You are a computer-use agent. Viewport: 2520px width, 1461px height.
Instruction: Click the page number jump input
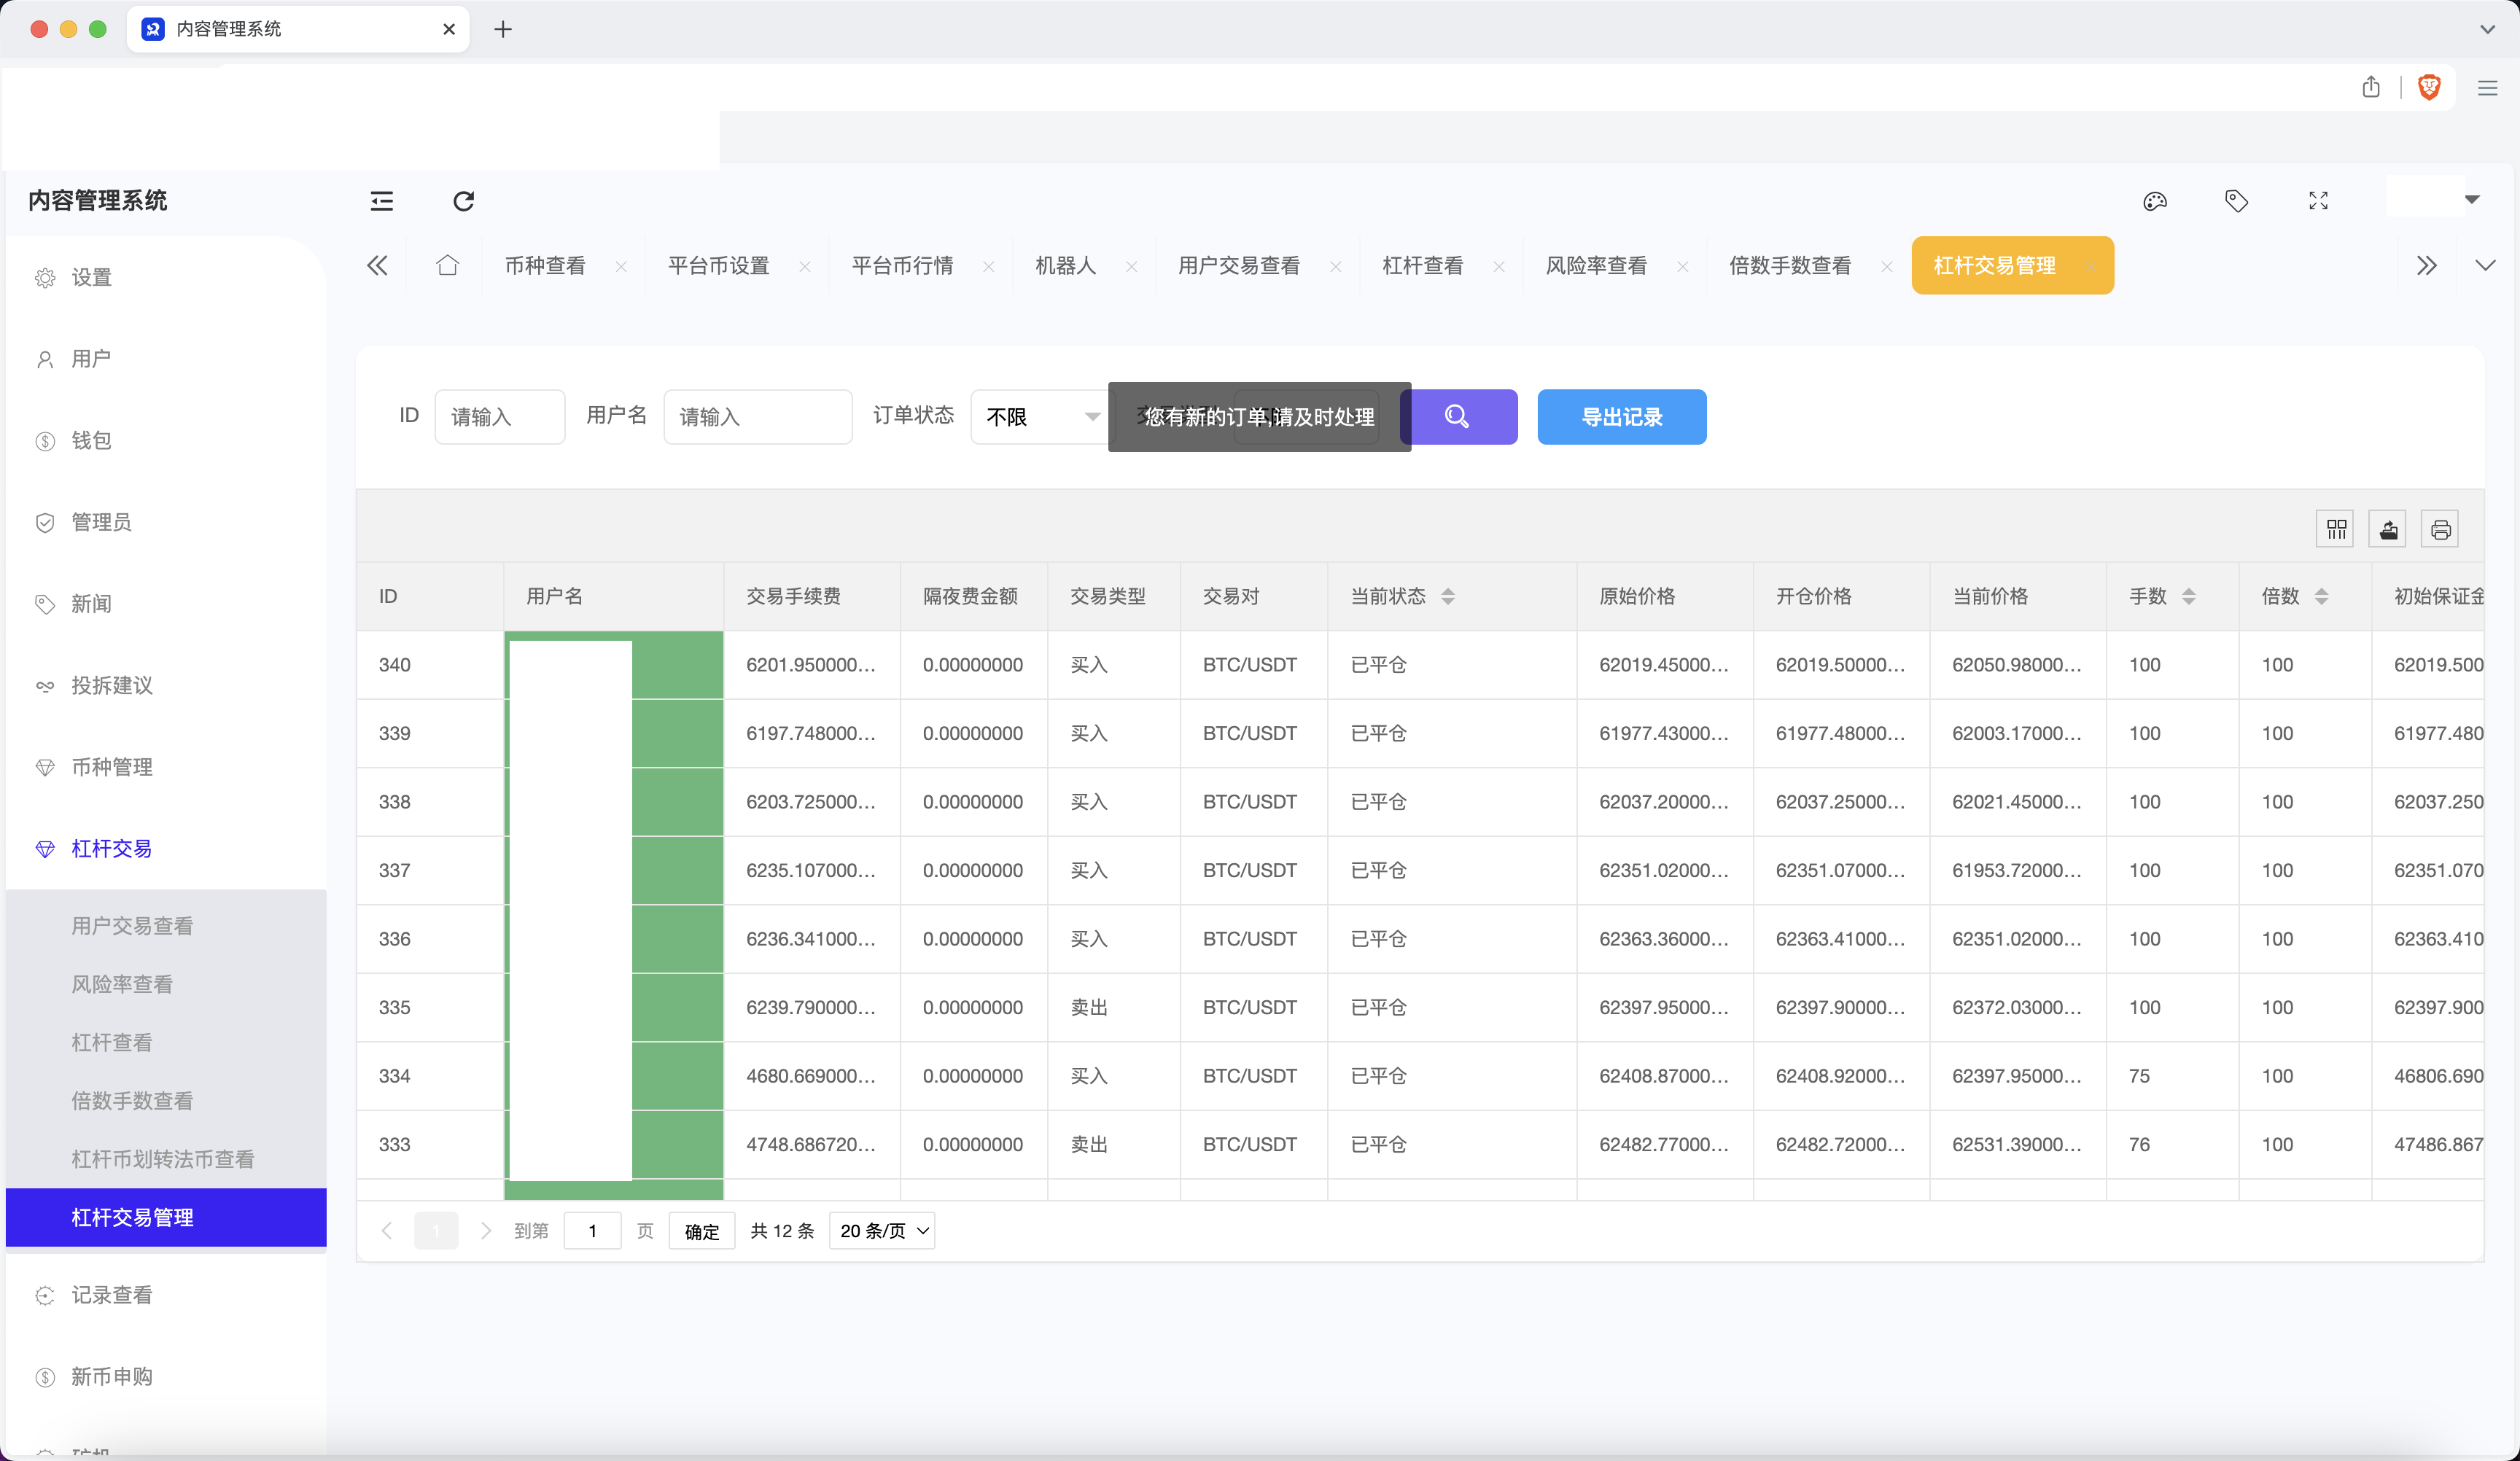click(x=592, y=1231)
